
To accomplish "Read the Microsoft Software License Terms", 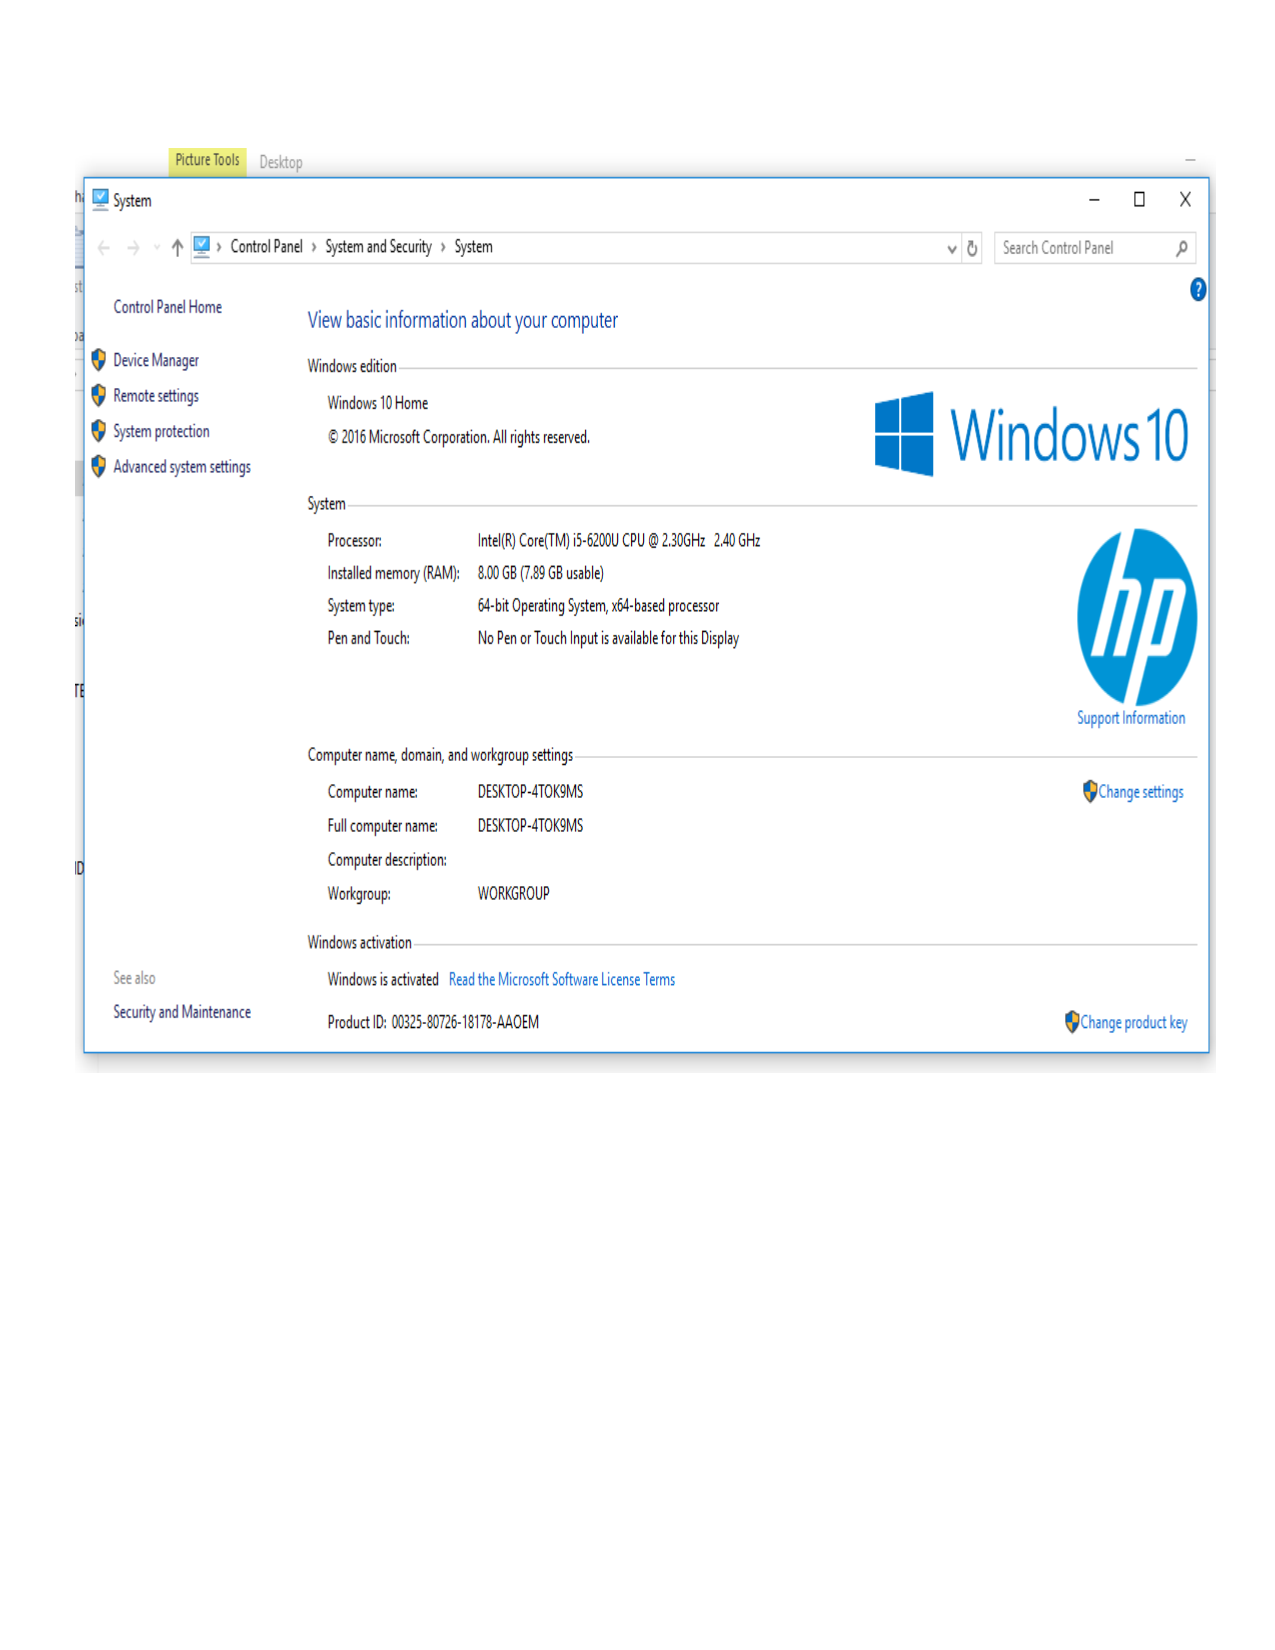I will (x=562, y=980).
